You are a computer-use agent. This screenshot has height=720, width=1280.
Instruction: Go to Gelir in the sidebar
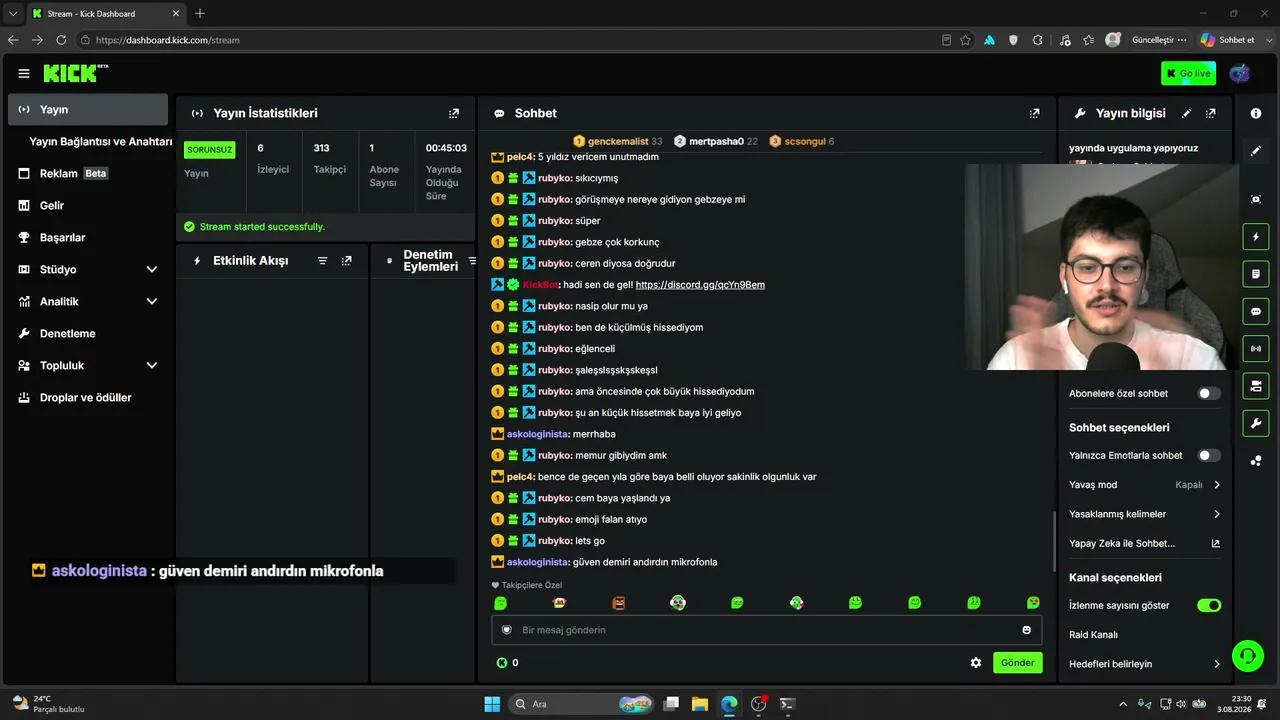tap(88, 205)
